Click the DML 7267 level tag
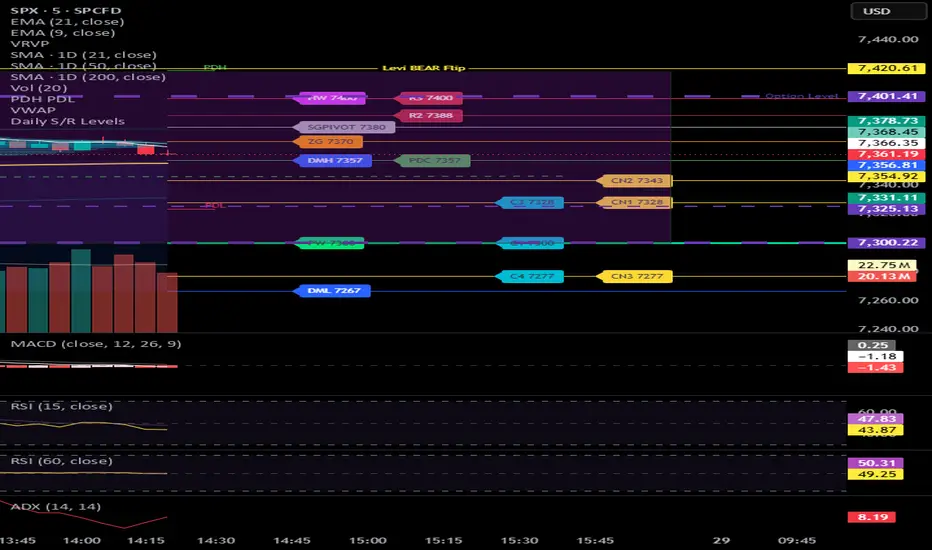The width and height of the screenshot is (932, 550). [332, 291]
